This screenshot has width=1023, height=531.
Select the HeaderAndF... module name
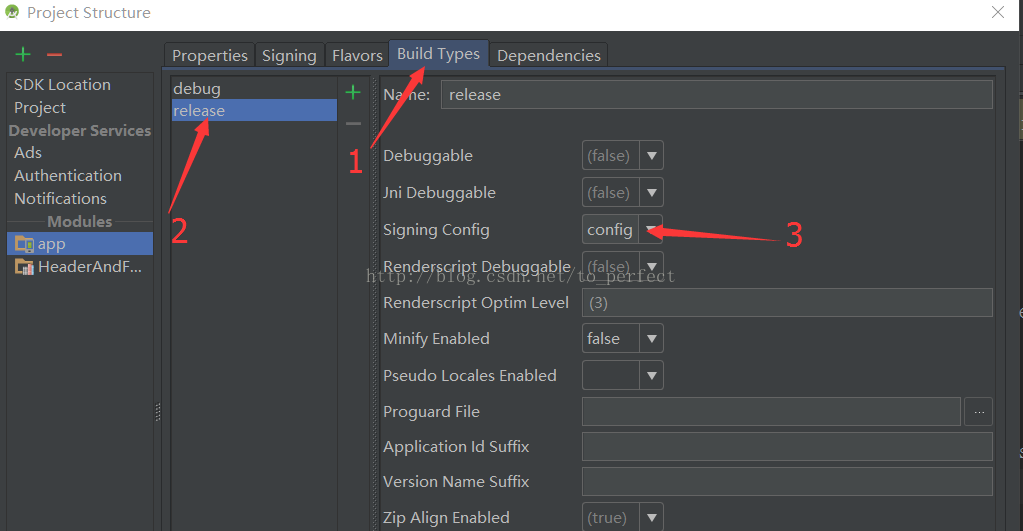click(89, 267)
